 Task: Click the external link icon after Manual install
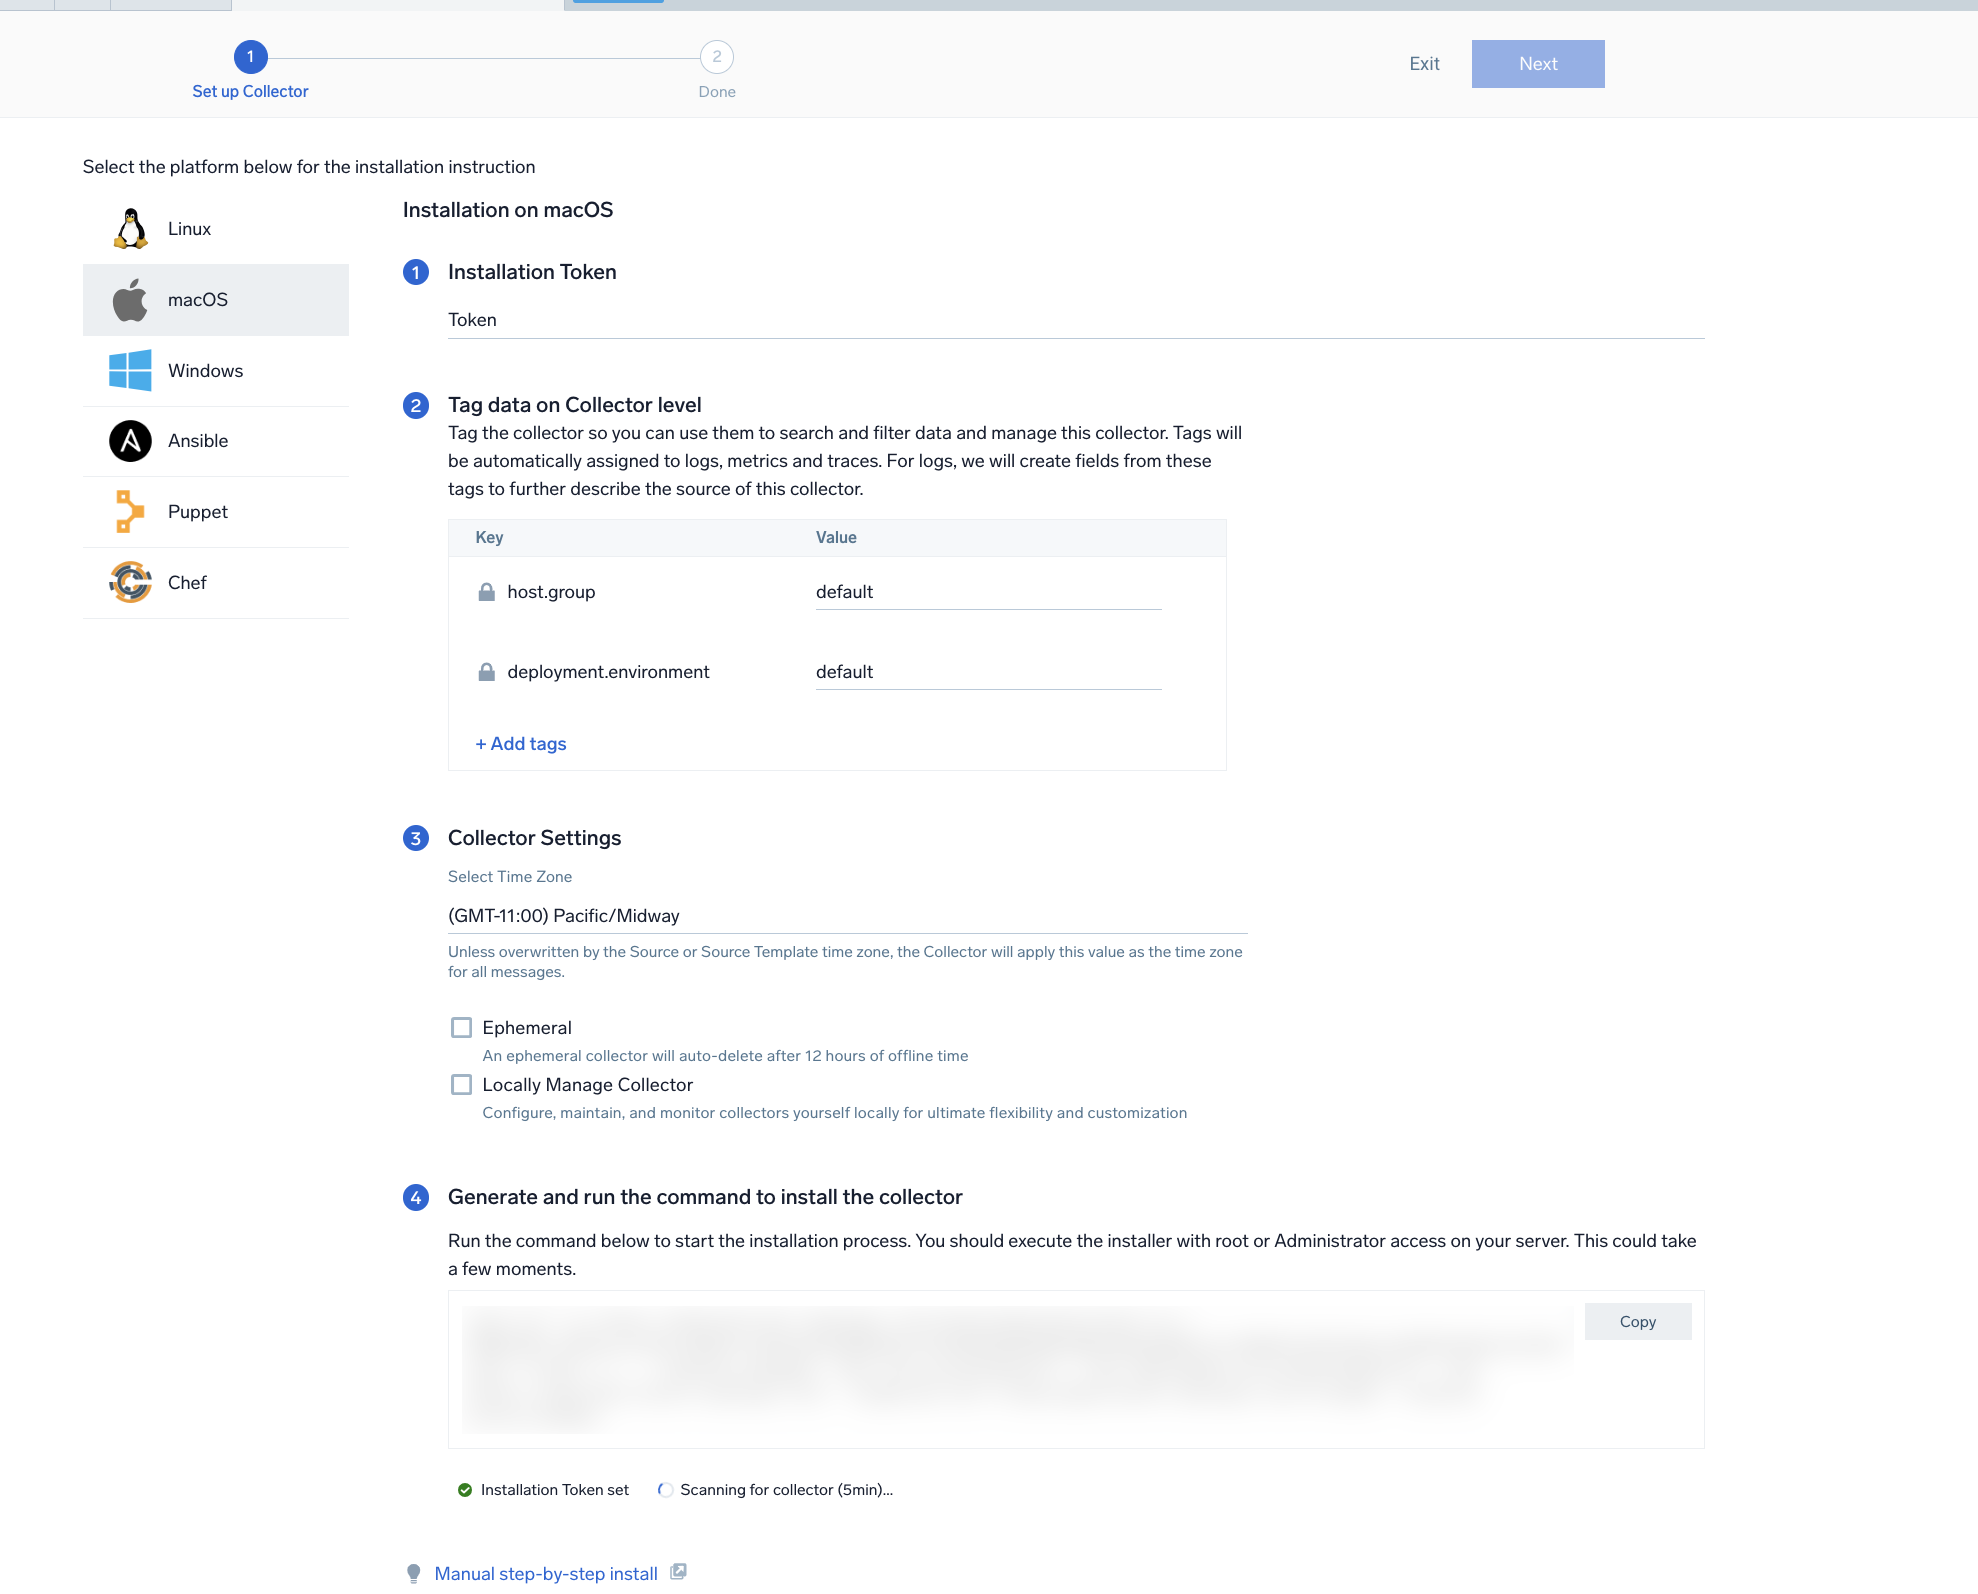(x=678, y=1572)
